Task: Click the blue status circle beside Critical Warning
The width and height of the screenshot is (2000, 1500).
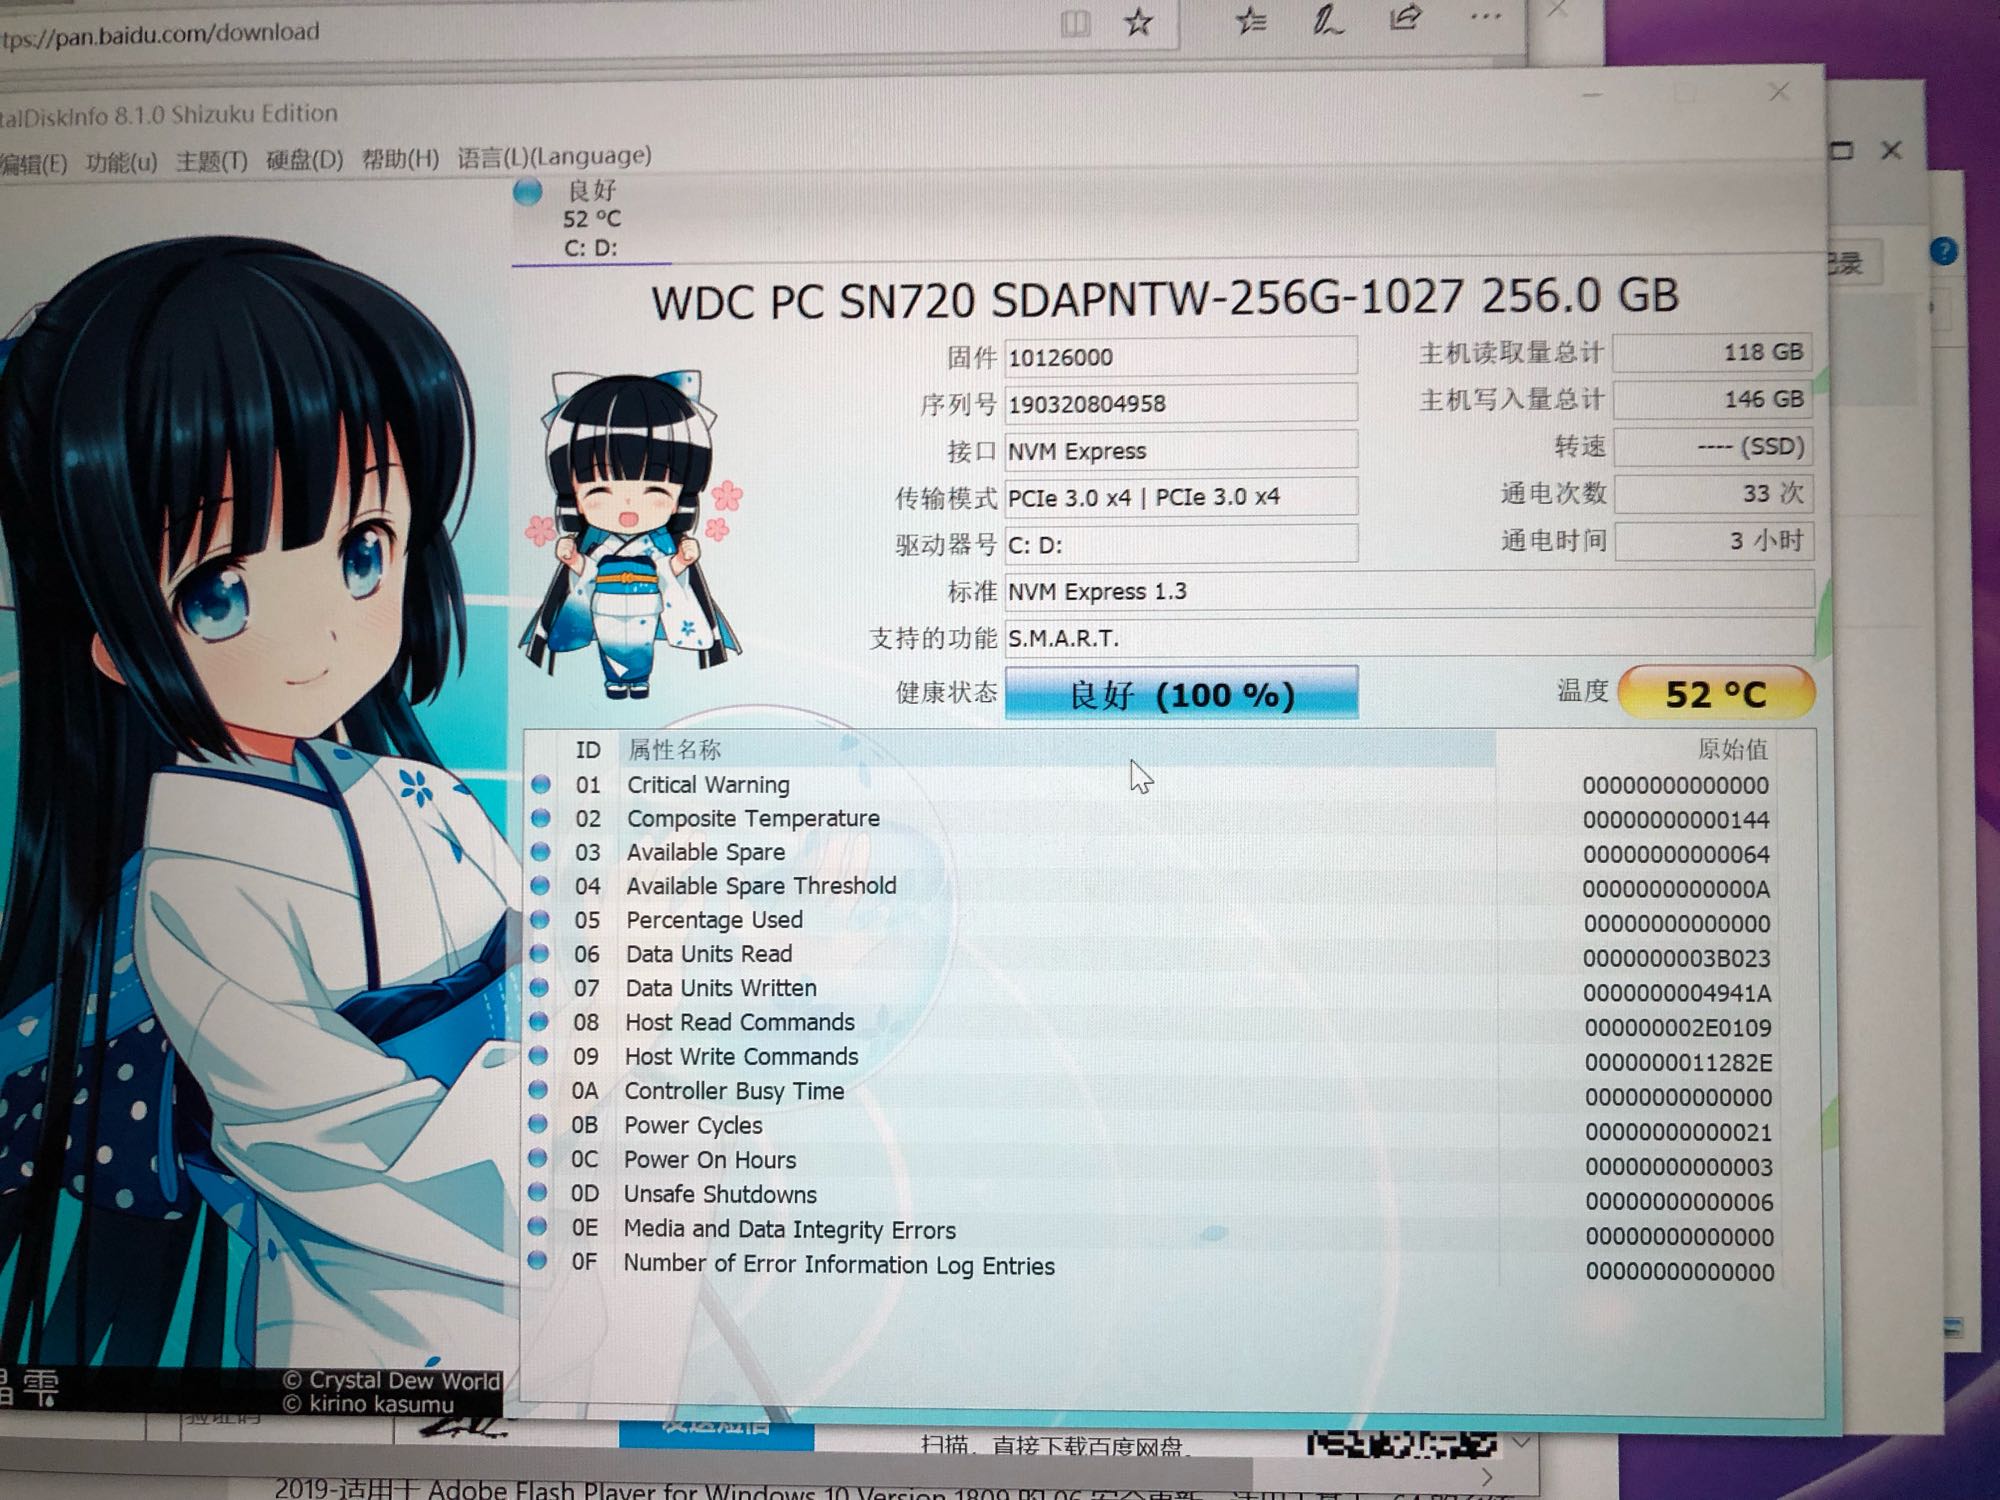Action: [541, 784]
